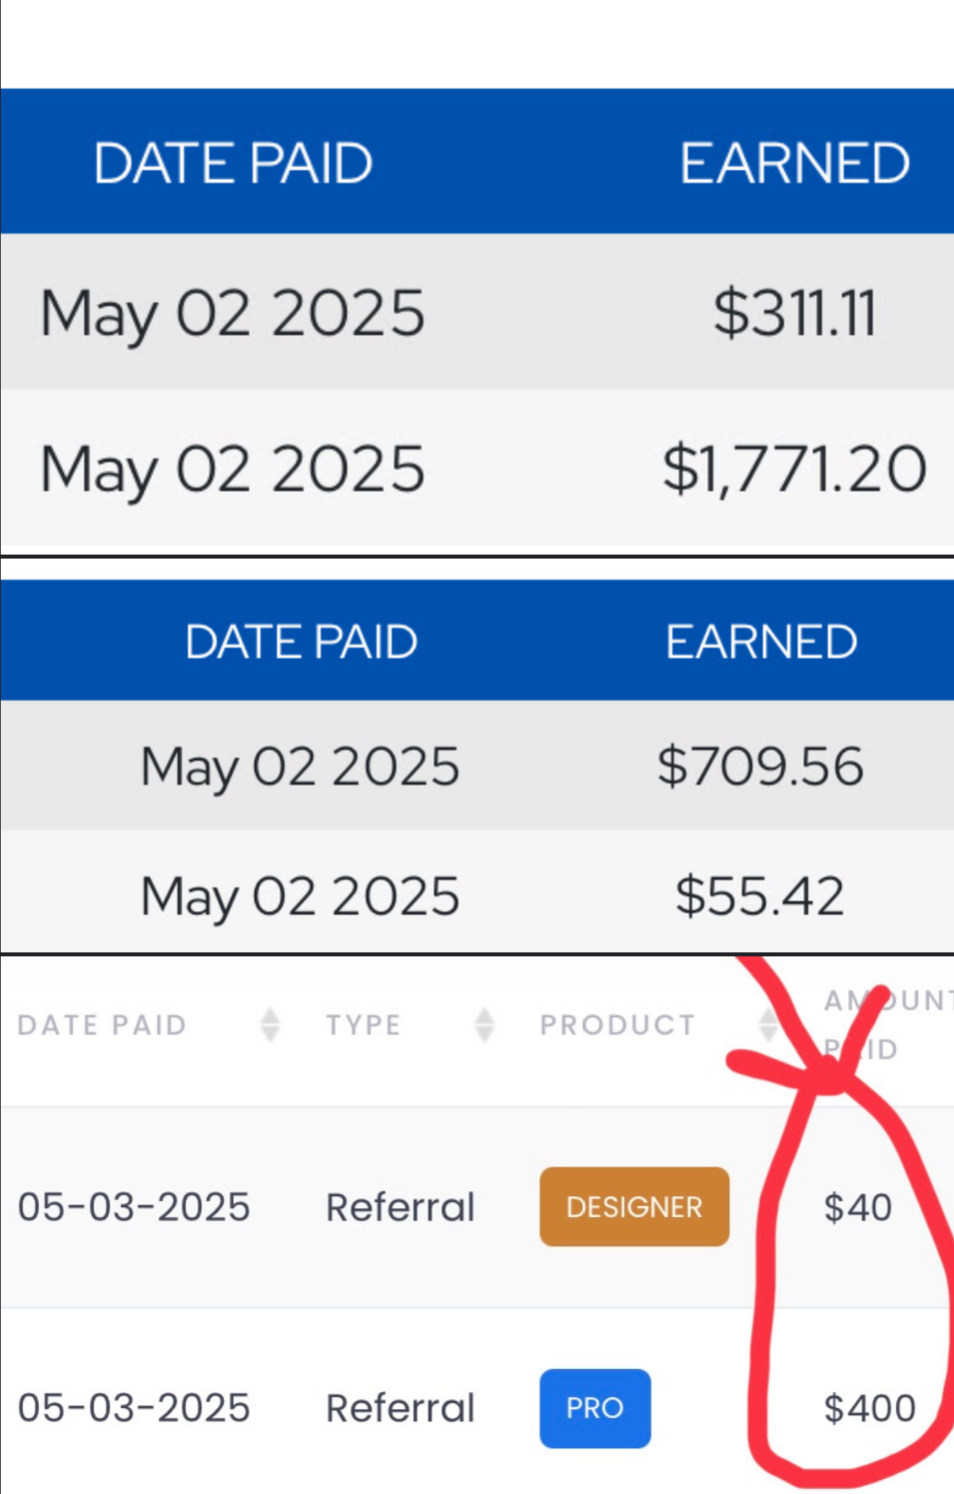The height and width of the screenshot is (1494, 954).
Task: Click the blue PRO product badge
Action: (x=595, y=1408)
